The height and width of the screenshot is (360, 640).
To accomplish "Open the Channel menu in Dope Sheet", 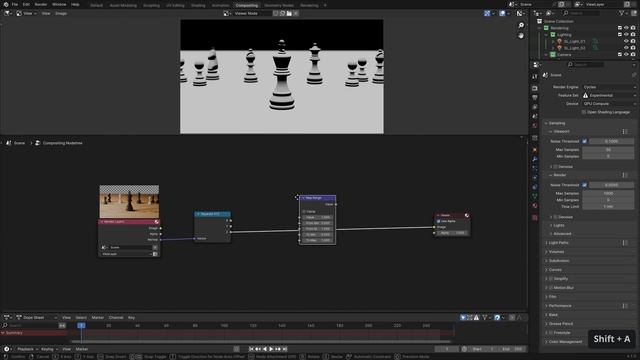I will 116,317.
